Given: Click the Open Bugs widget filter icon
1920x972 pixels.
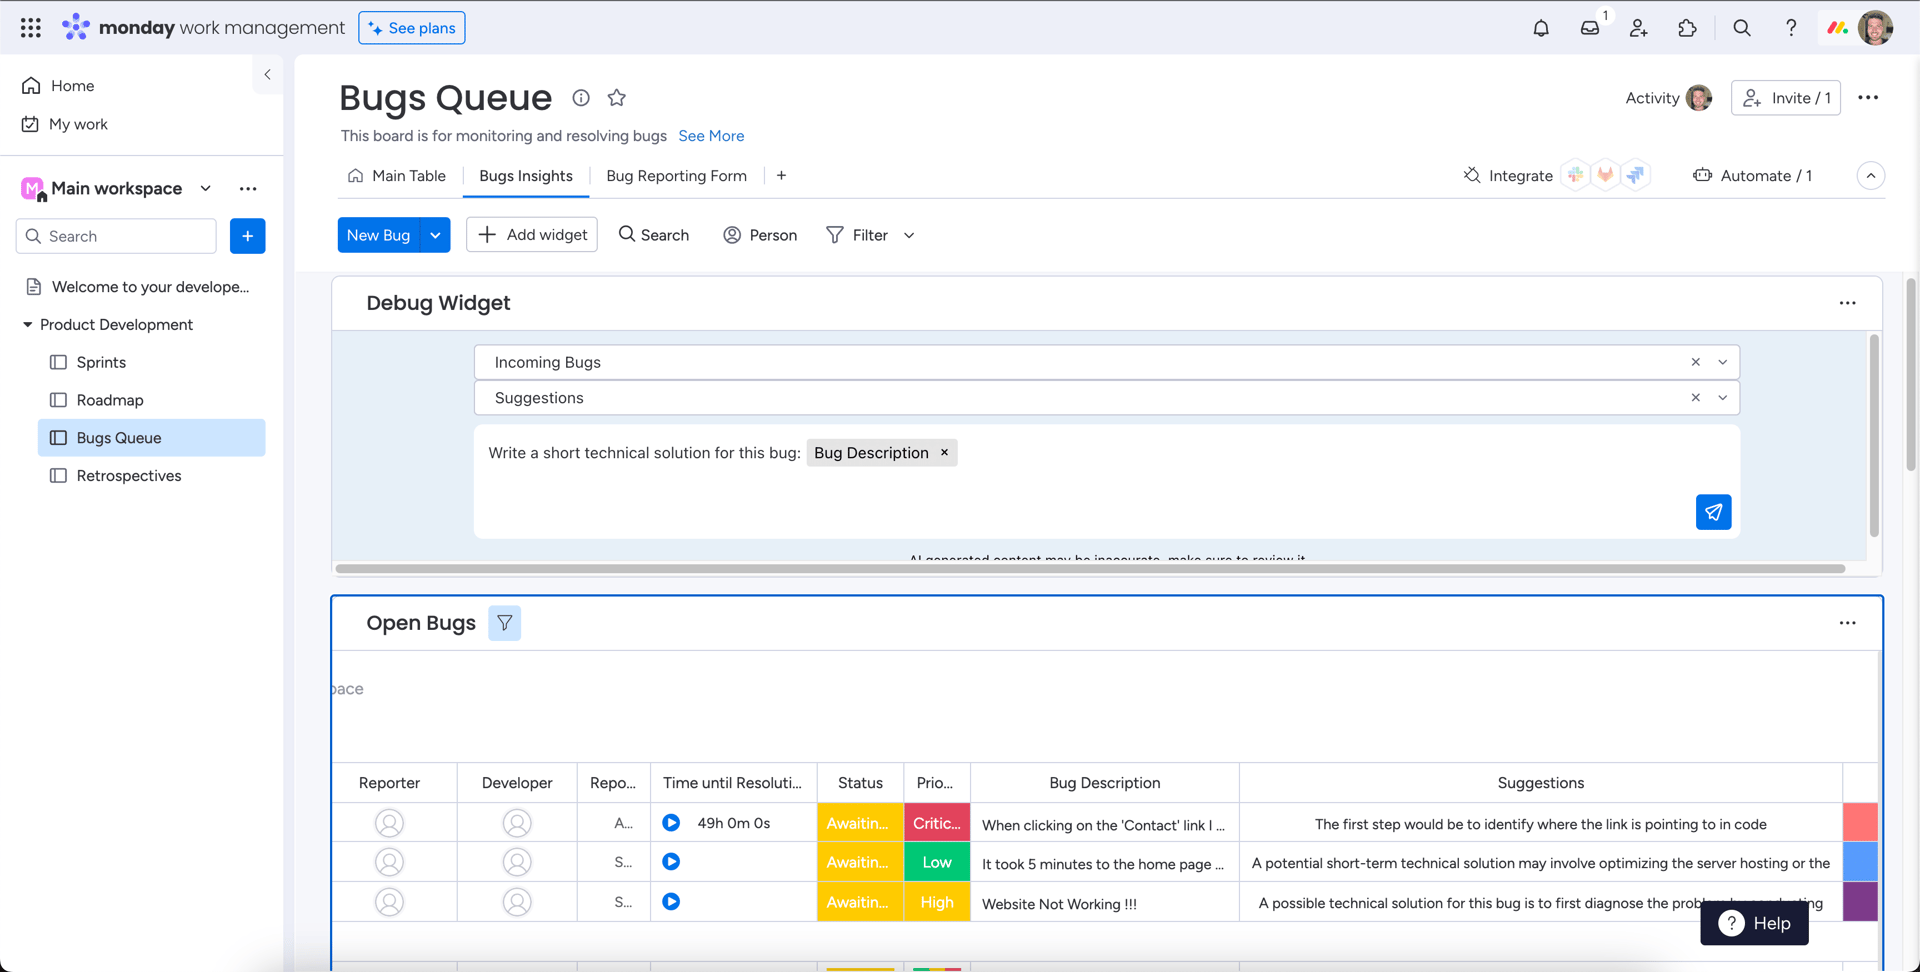Looking at the screenshot, I should tap(504, 623).
